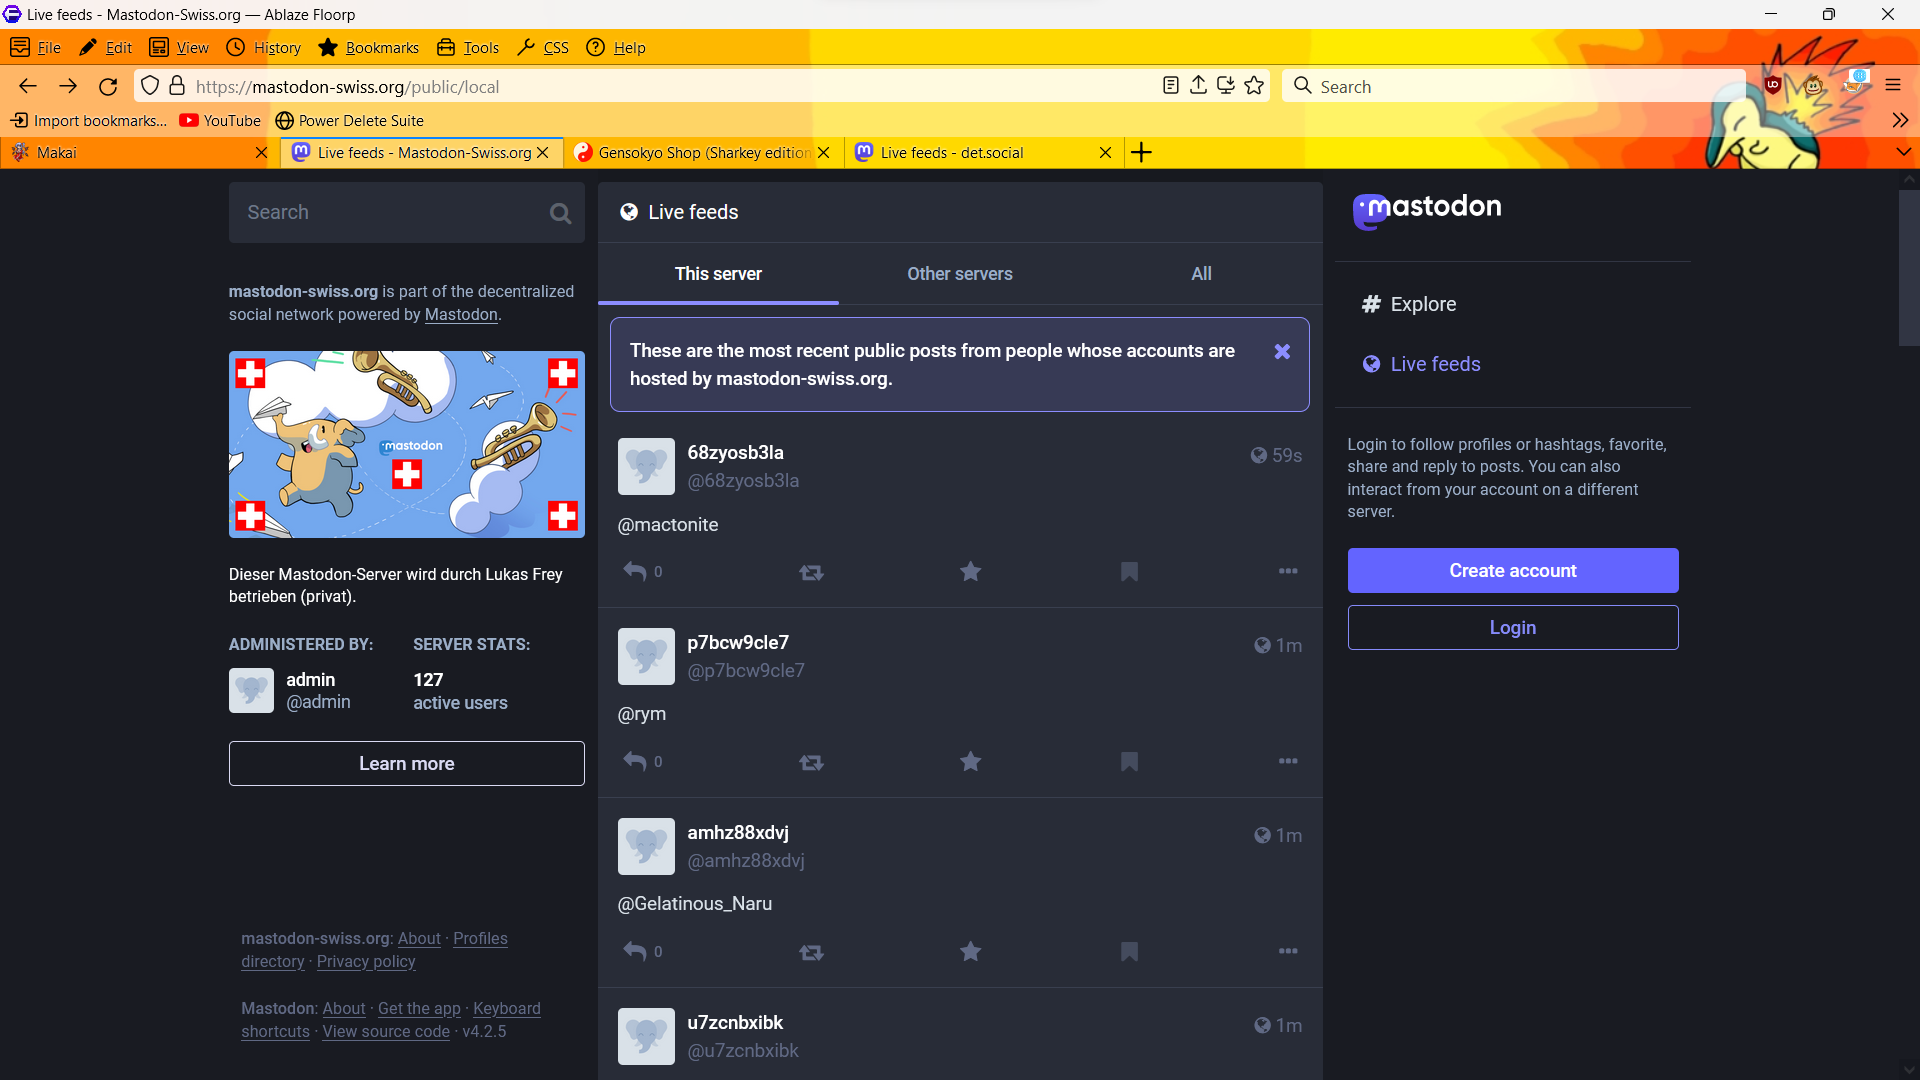
Task: Click the share page icon in address bar
Action: 1198,86
